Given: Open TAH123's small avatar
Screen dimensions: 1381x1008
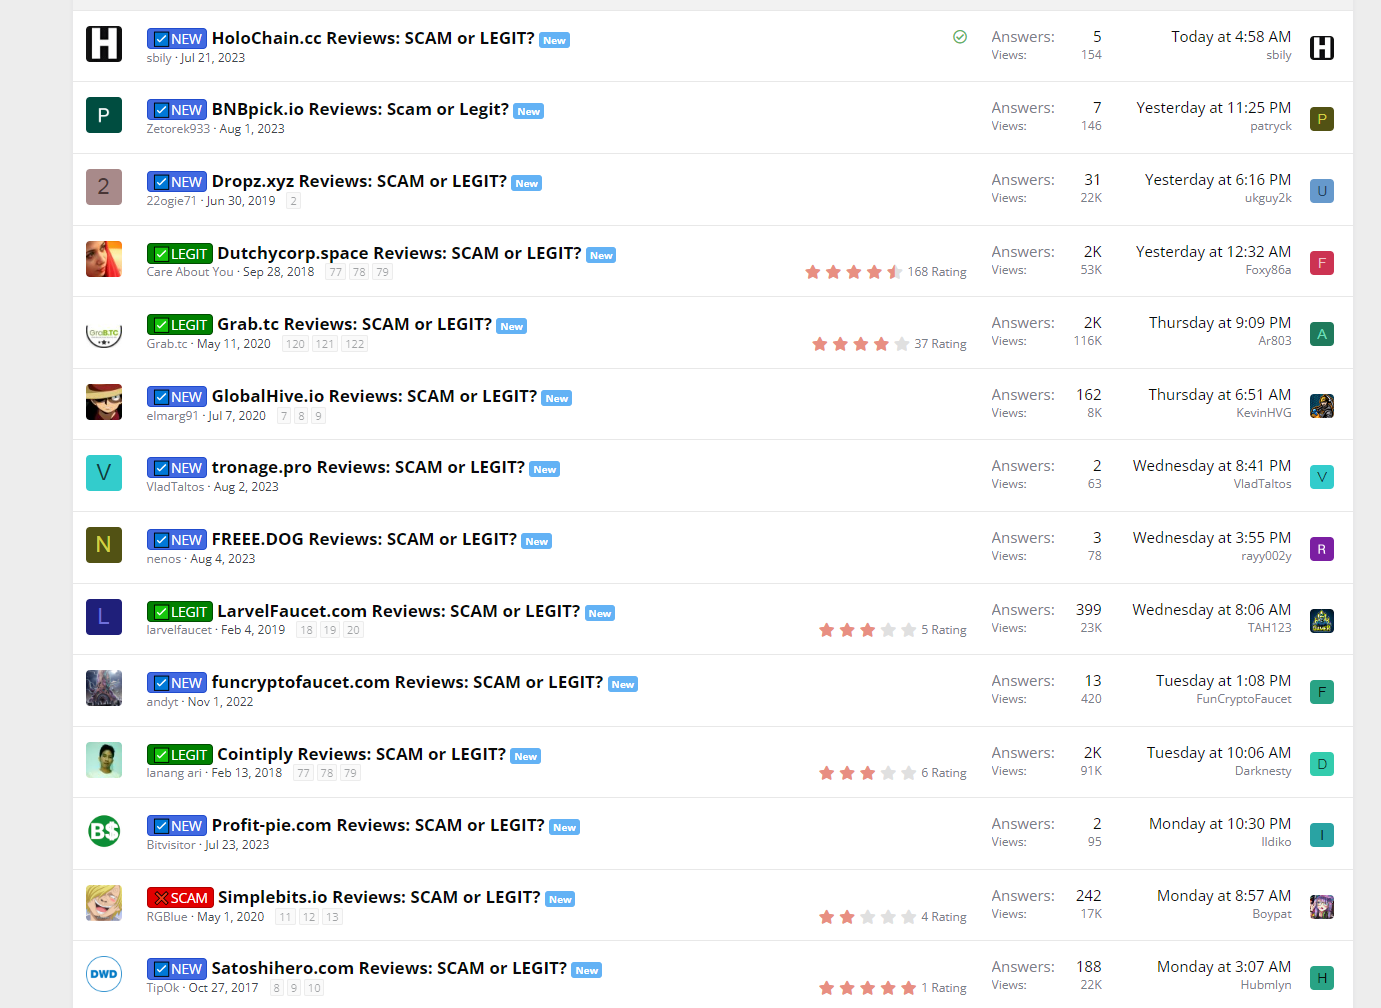Looking at the screenshot, I should (x=1322, y=621).
